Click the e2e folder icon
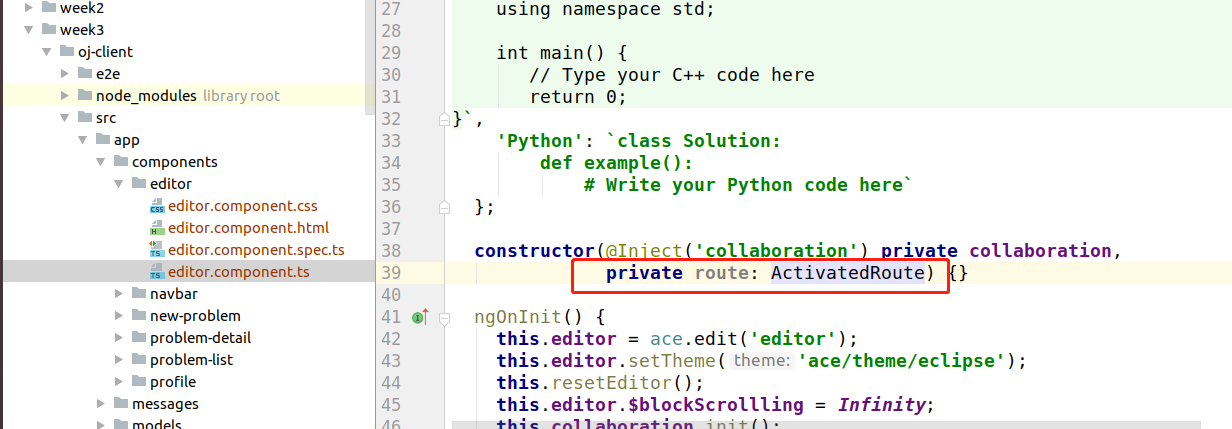This screenshot has width=1232, height=429. click(84, 73)
